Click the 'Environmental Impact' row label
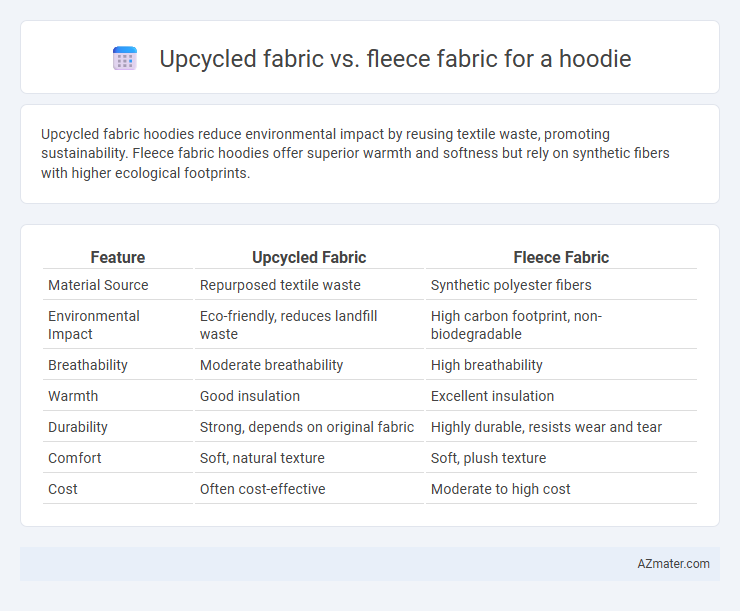Viewport: 740px width, 611px height. pos(93,325)
